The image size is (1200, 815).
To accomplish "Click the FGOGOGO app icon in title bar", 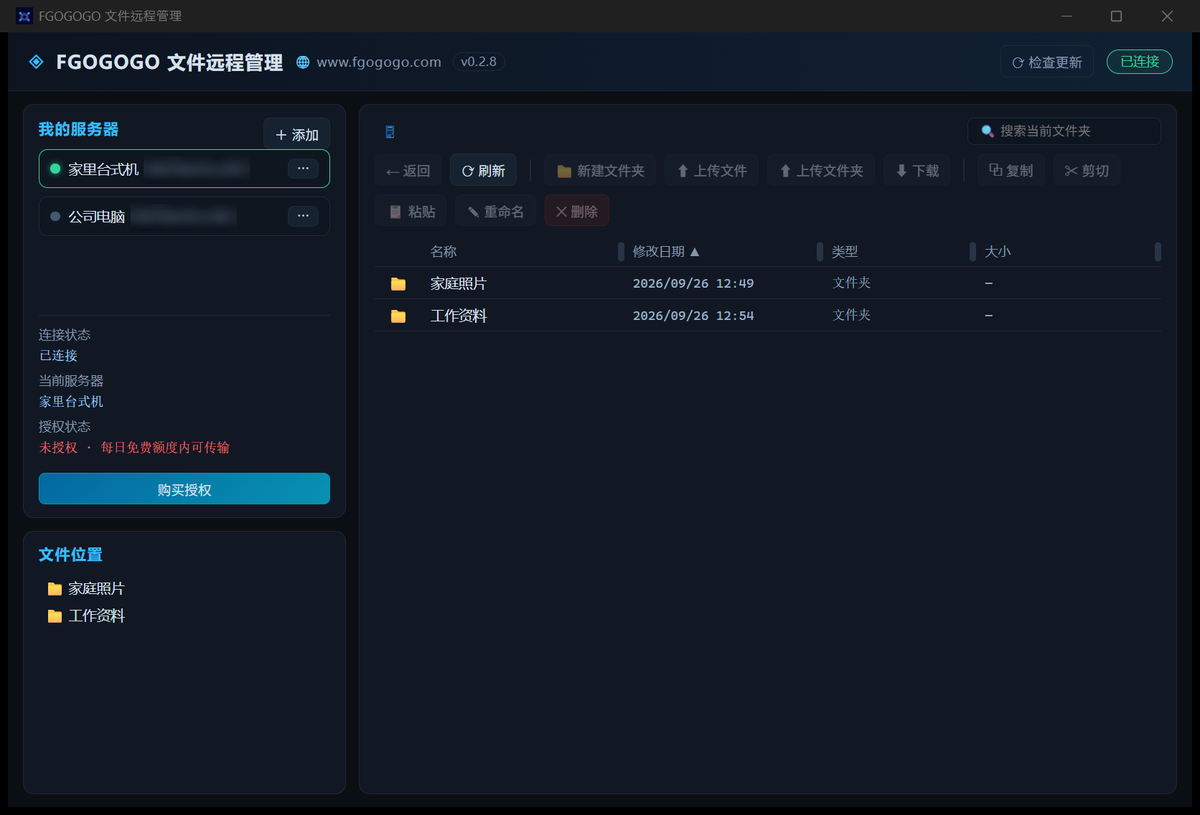I will [x=24, y=16].
